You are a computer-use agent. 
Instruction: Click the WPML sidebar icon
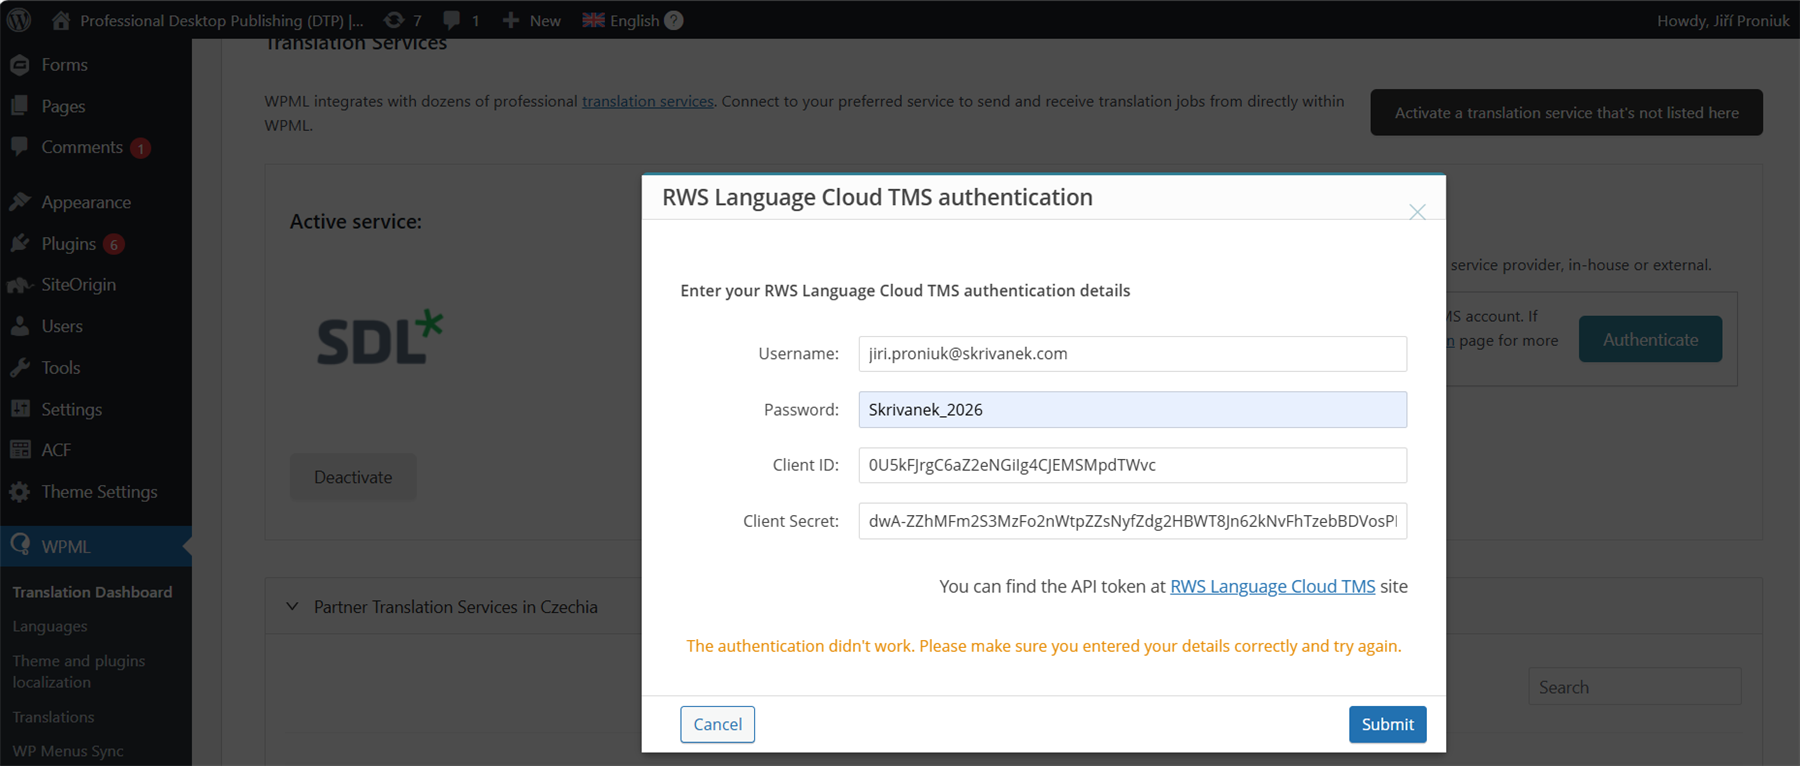[x=20, y=545]
